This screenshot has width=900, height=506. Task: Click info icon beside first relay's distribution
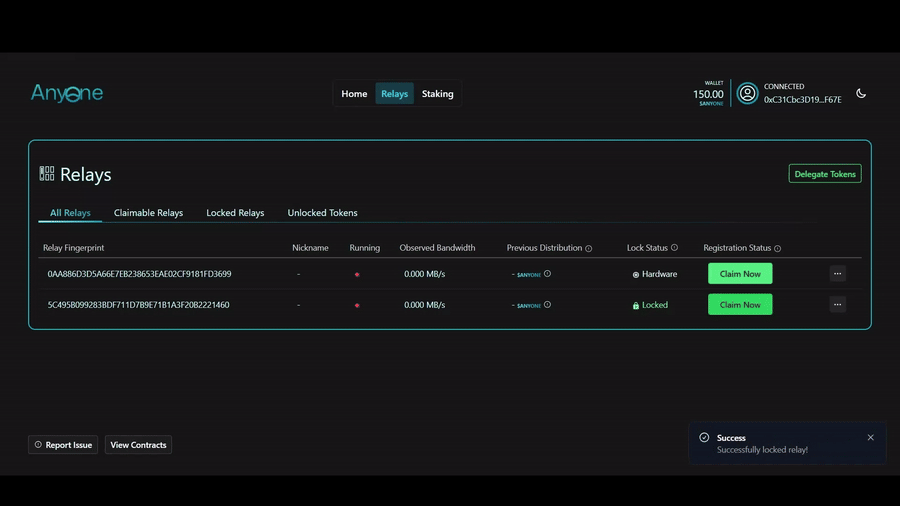pyautogui.click(x=547, y=274)
